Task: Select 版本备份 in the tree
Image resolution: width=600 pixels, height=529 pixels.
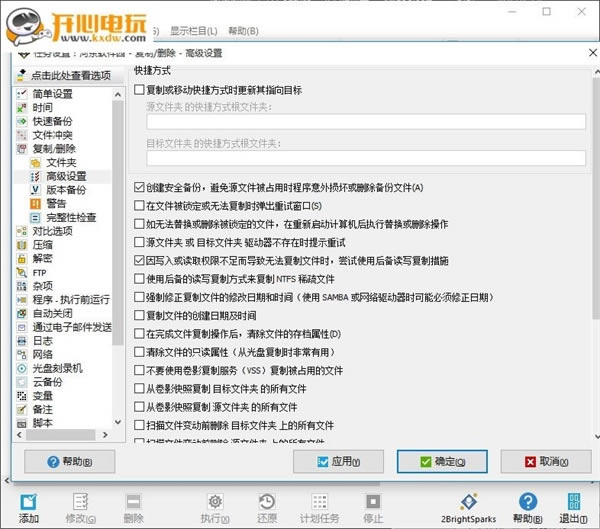Action: [65, 189]
